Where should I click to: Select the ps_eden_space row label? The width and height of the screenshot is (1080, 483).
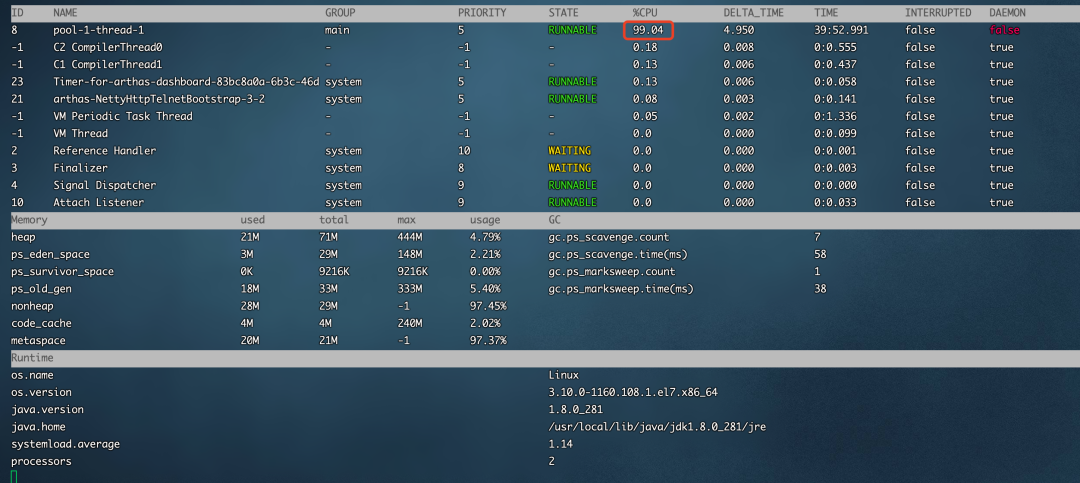pyautogui.click(x=50, y=254)
